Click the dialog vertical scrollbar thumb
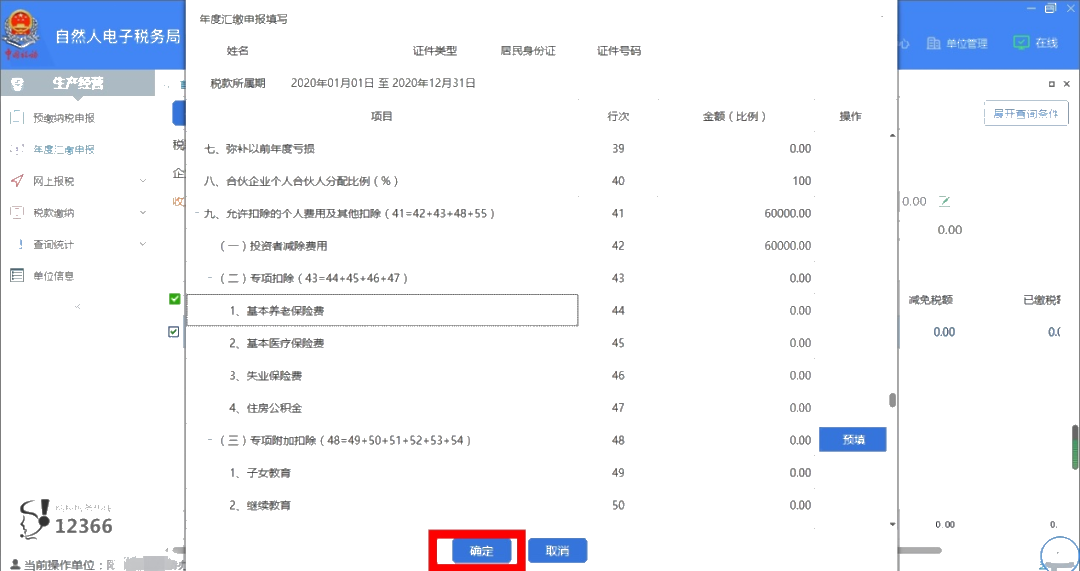The width and height of the screenshot is (1080, 571). click(x=893, y=400)
